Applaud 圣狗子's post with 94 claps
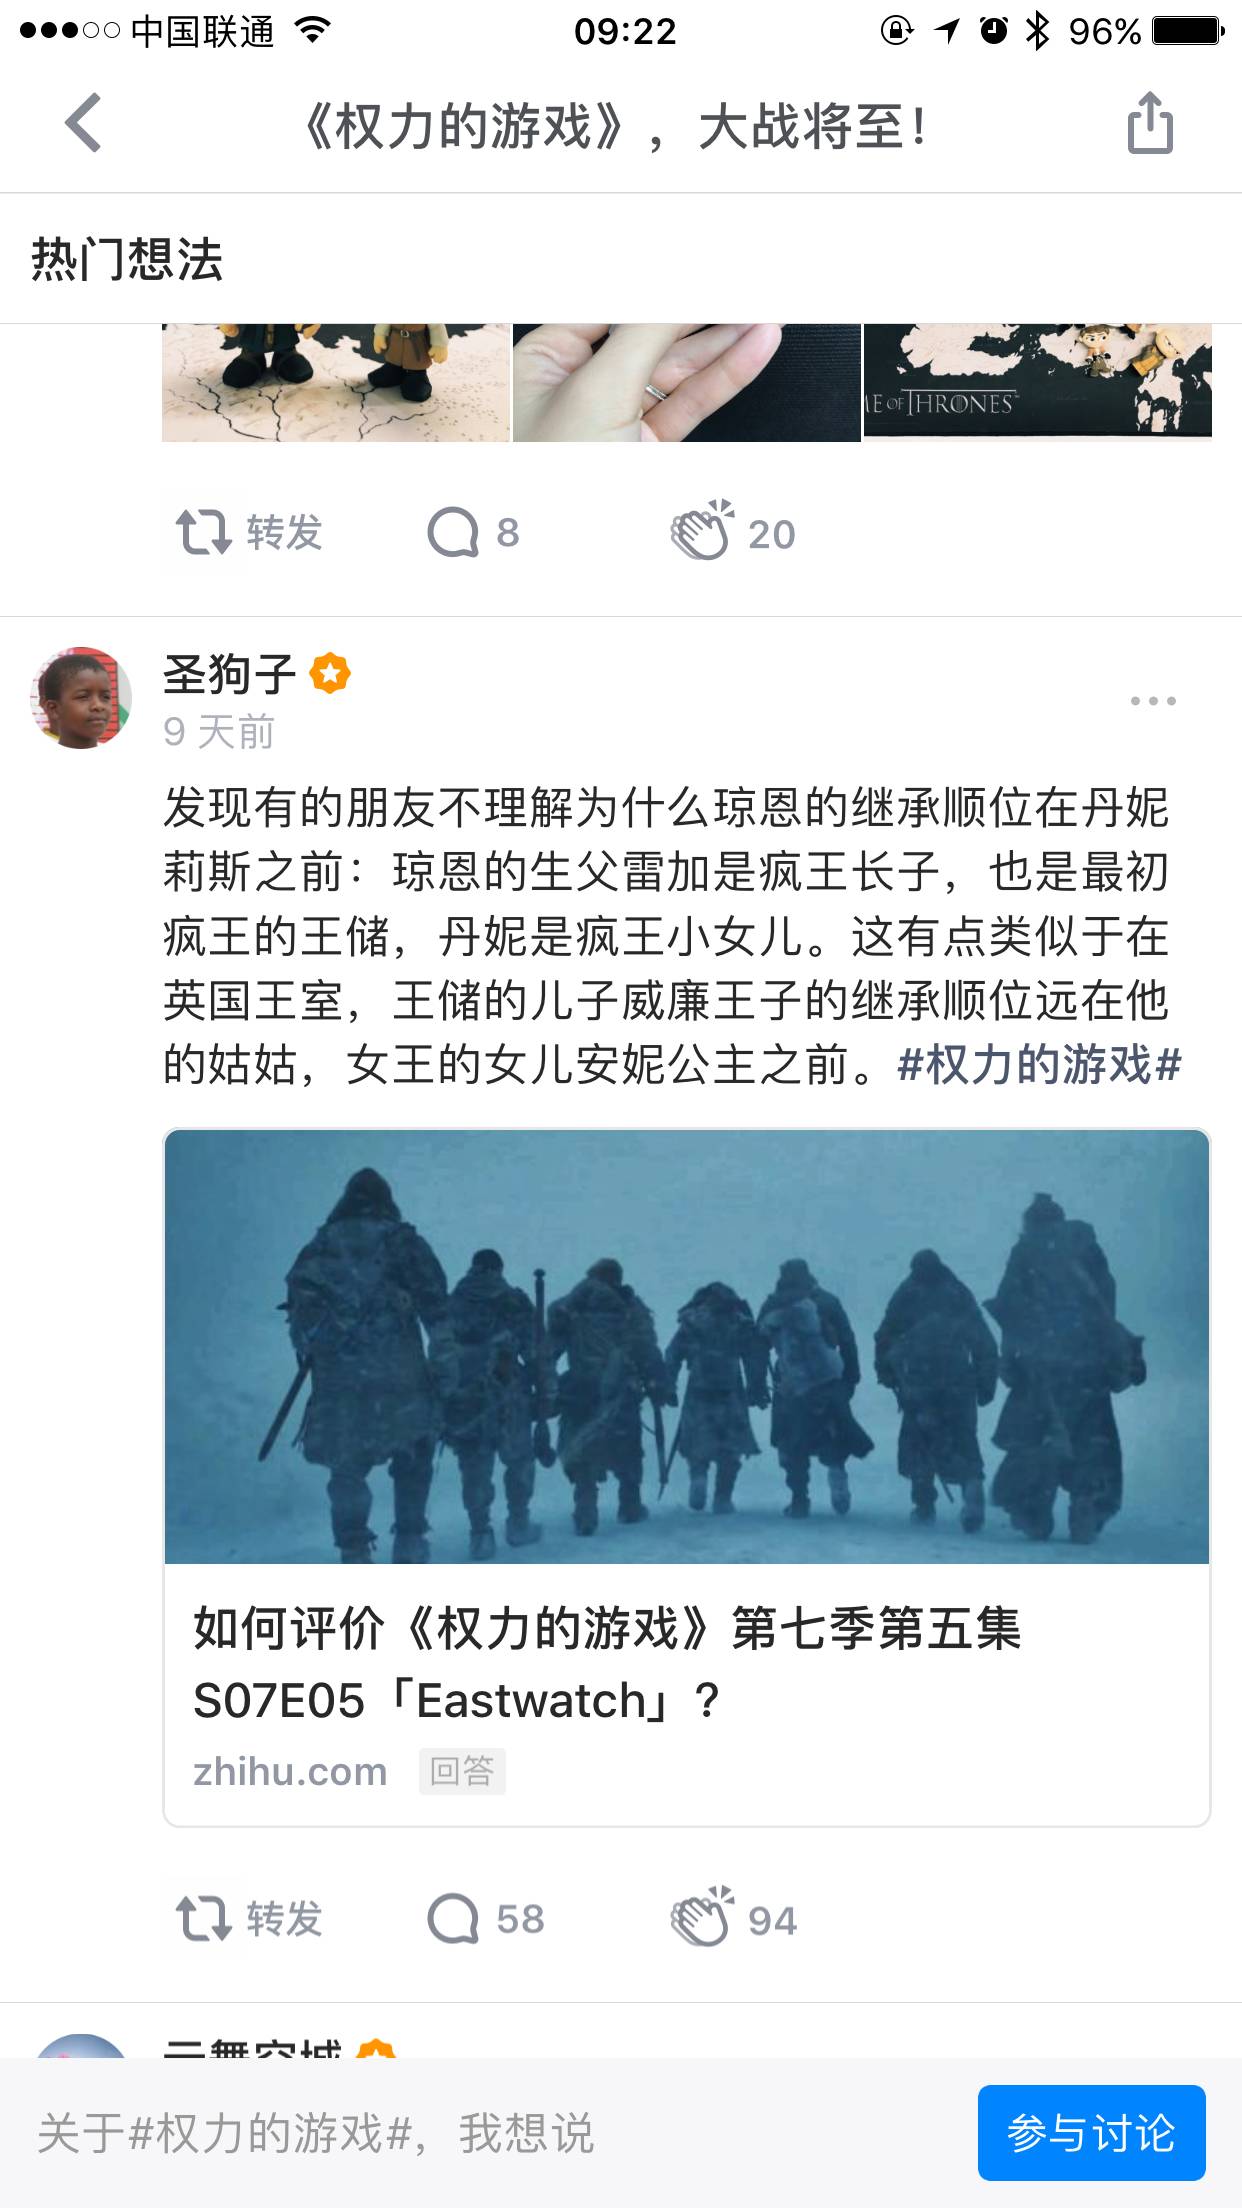Screen dimensions: 1242x2208 (733, 1917)
